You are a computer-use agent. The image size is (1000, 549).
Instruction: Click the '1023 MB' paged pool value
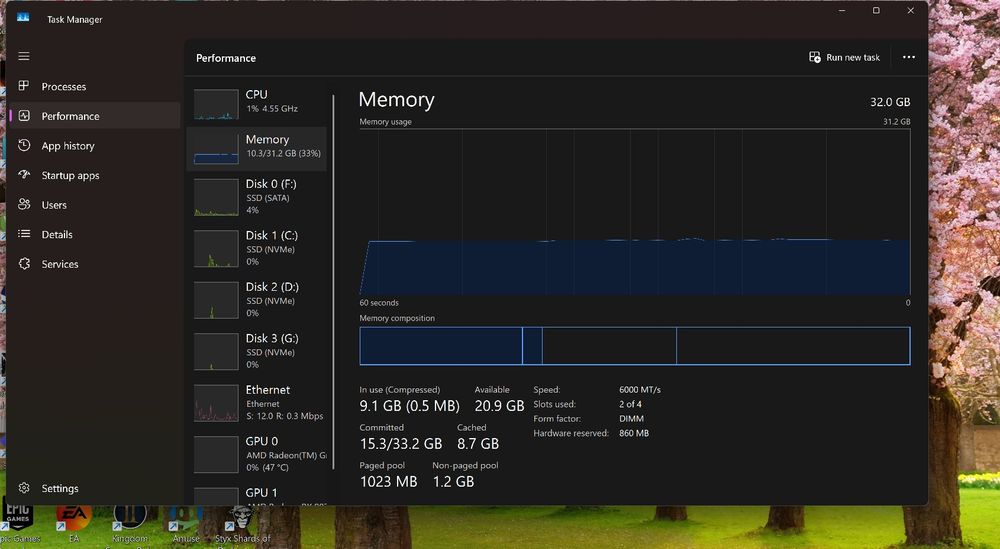pos(388,482)
